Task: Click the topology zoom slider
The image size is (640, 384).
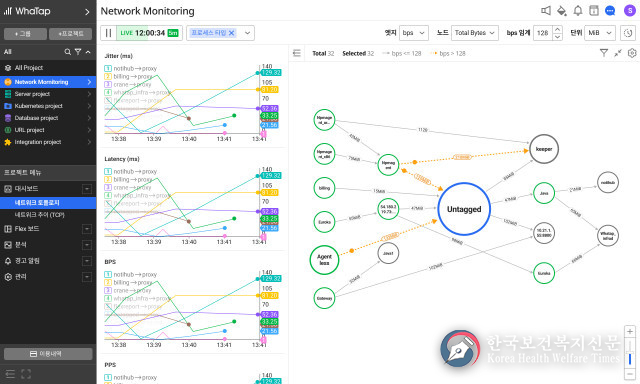Action: click(630, 350)
